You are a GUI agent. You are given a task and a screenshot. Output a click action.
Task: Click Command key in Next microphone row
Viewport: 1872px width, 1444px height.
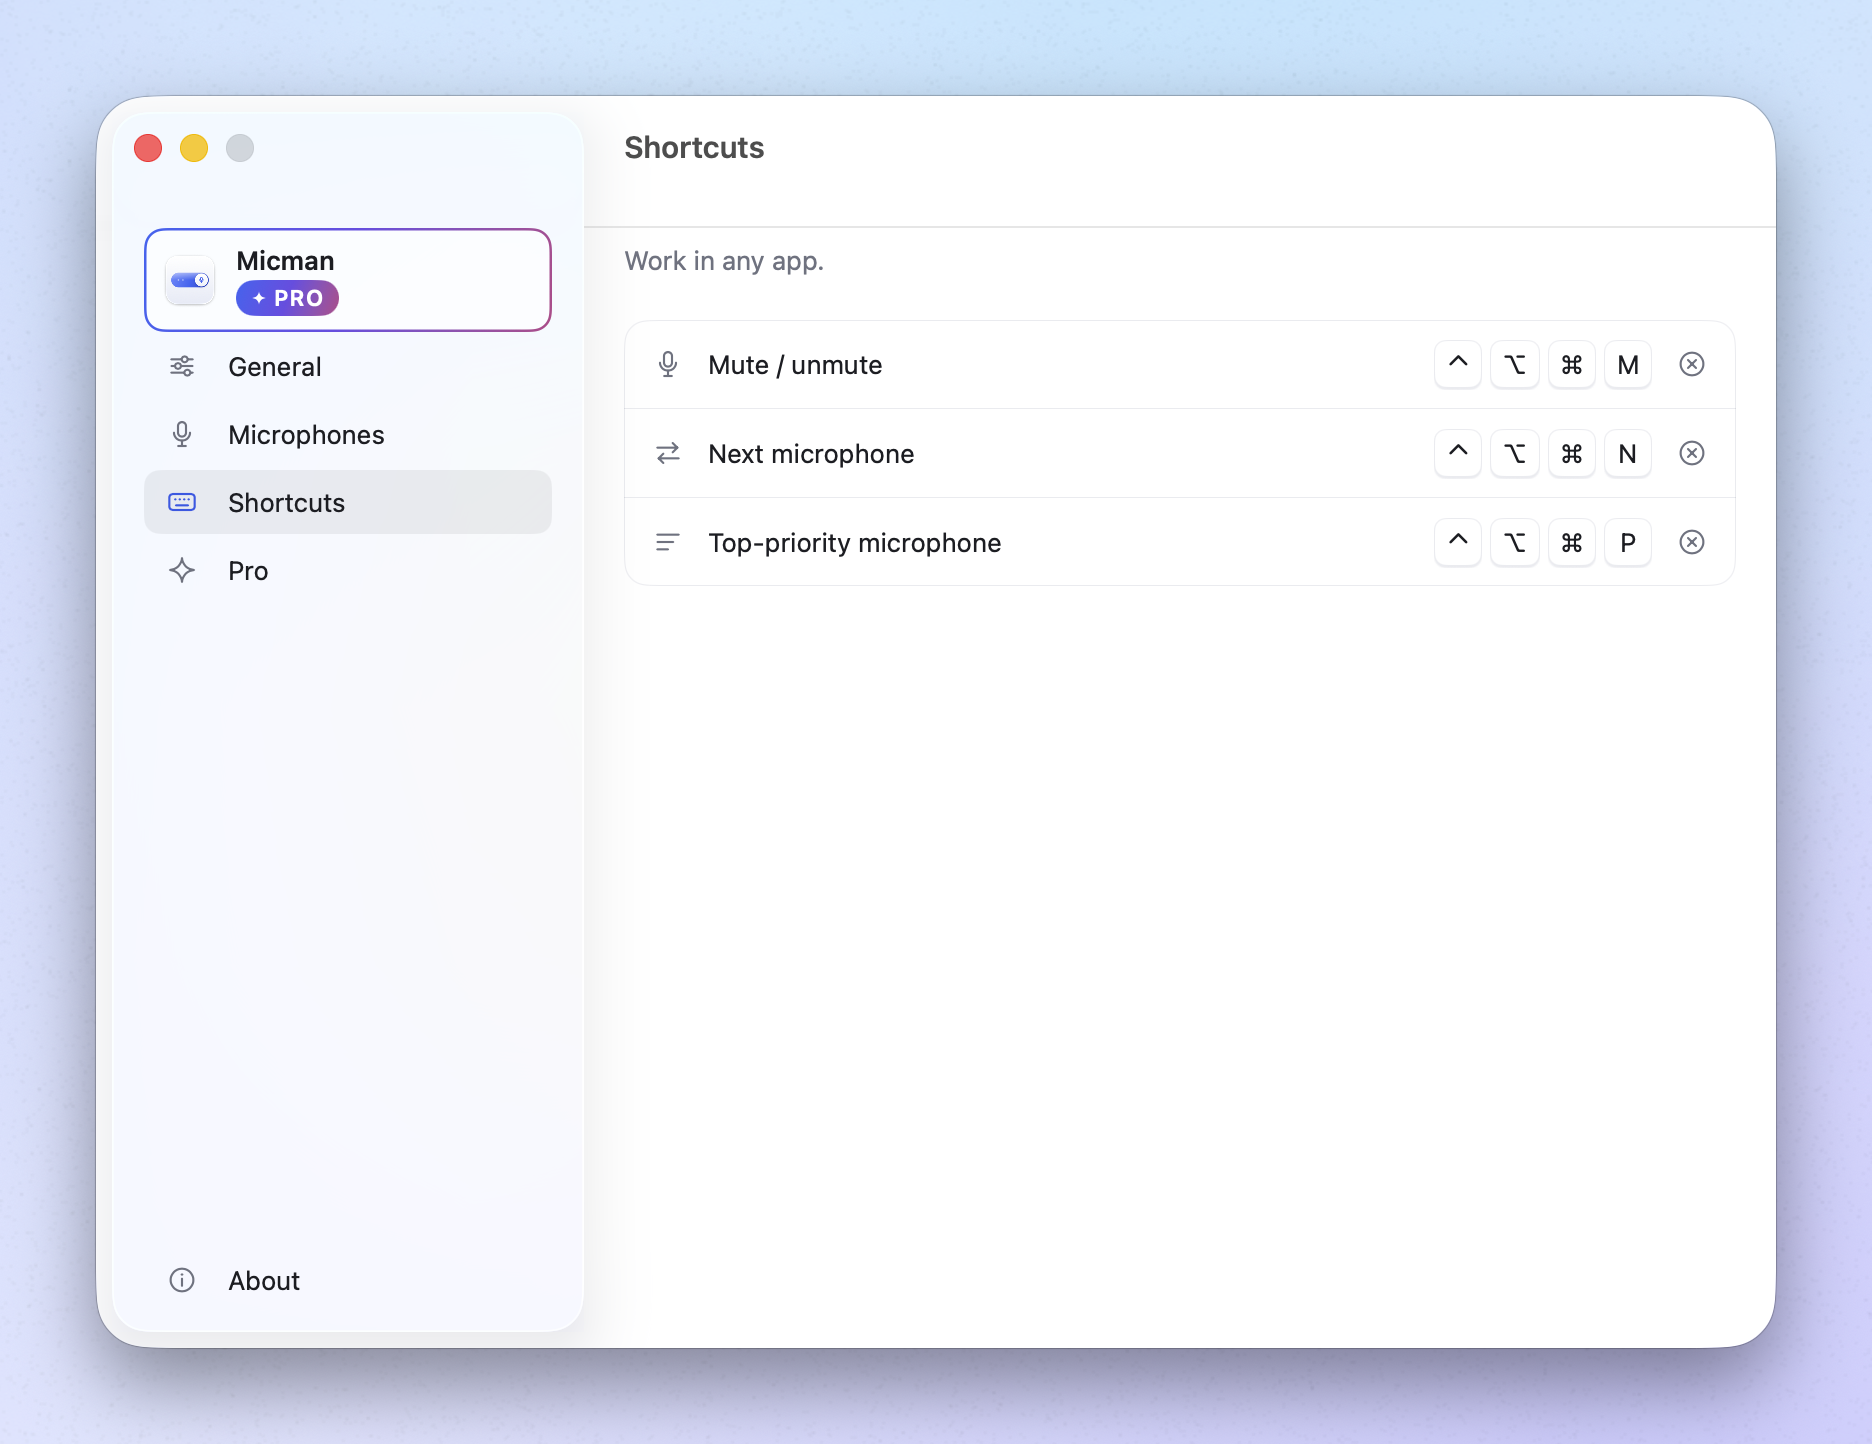[1572, 454]
